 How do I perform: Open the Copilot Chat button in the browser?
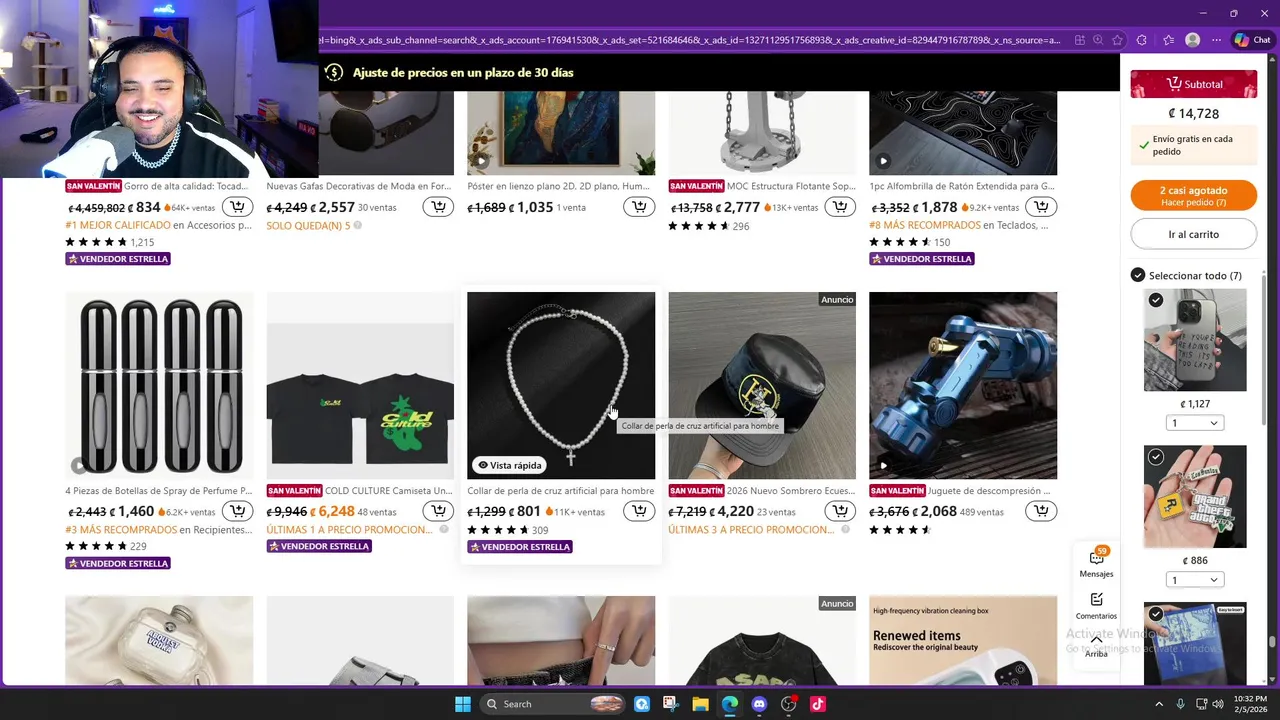click(x=1252, y=40)
